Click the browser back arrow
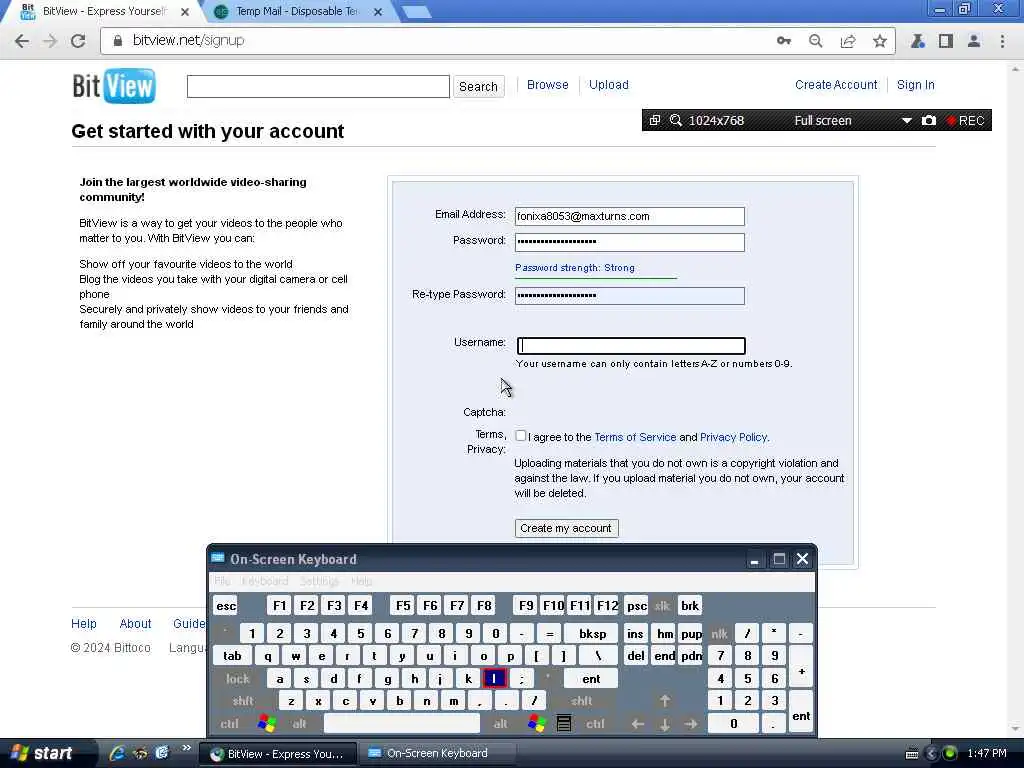 (x=22, y=40)
